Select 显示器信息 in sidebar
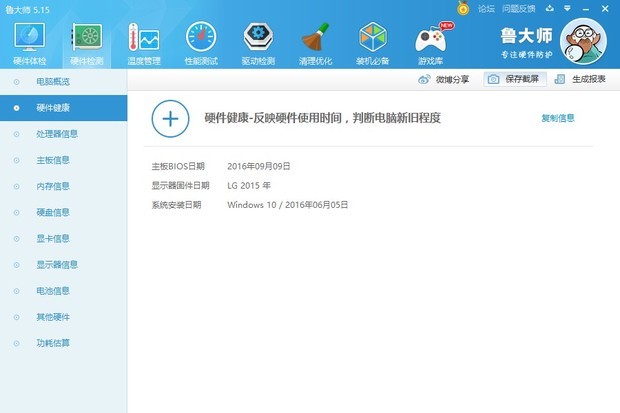Viewport: 620px width, 413px height. coord(63,265)
